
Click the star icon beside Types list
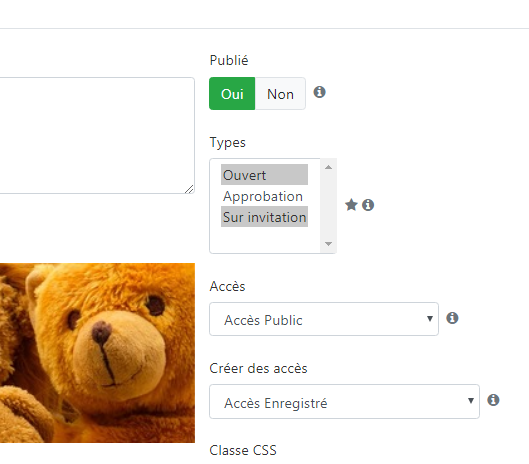tap(351, 204)
